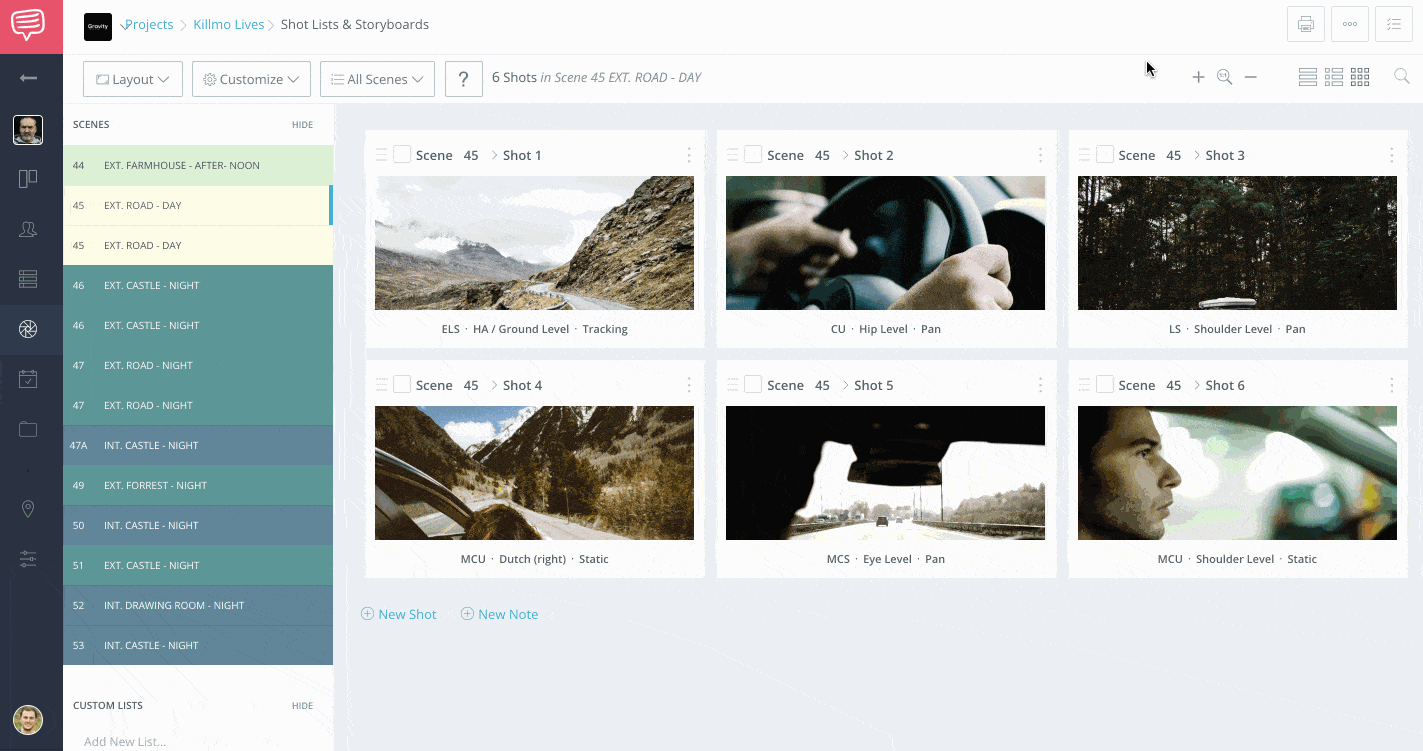Open Shot 5 three-dot menu

[1040, 385]
